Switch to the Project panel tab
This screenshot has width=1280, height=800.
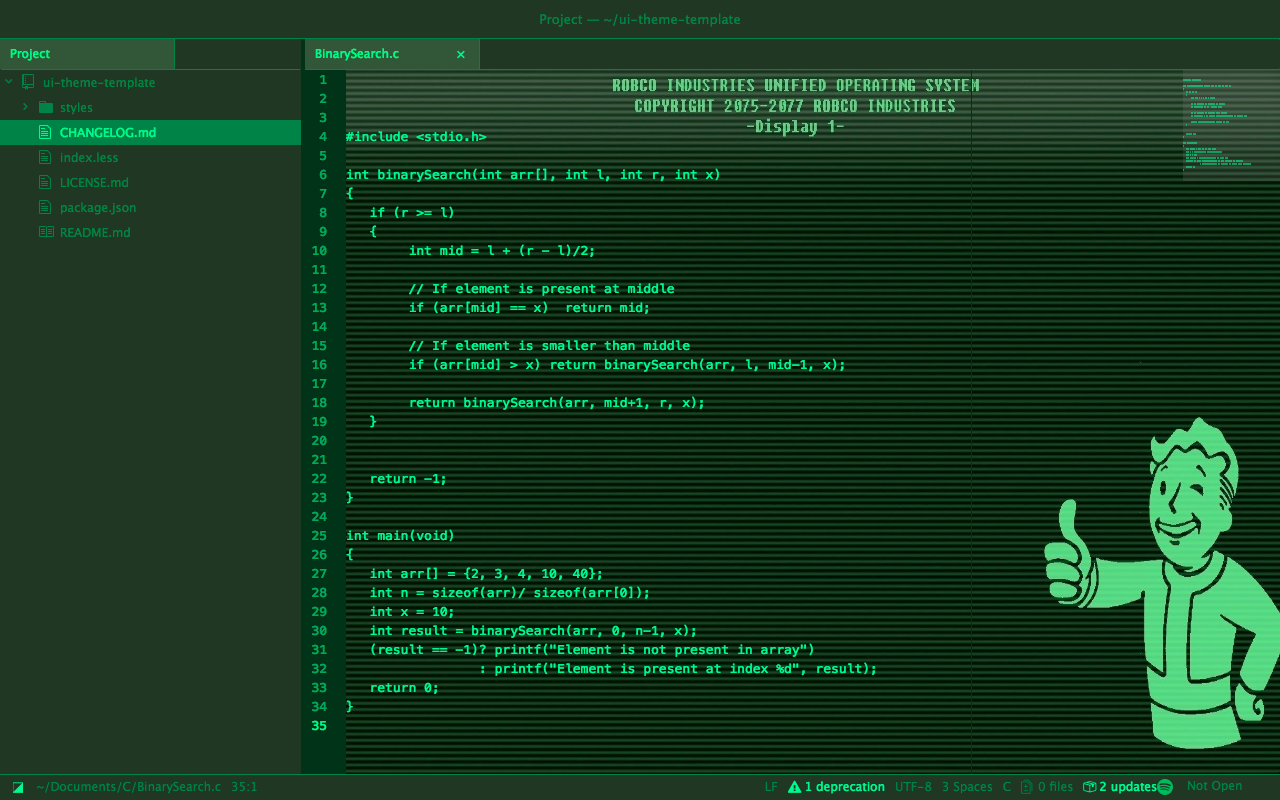[x=87, y=54]
